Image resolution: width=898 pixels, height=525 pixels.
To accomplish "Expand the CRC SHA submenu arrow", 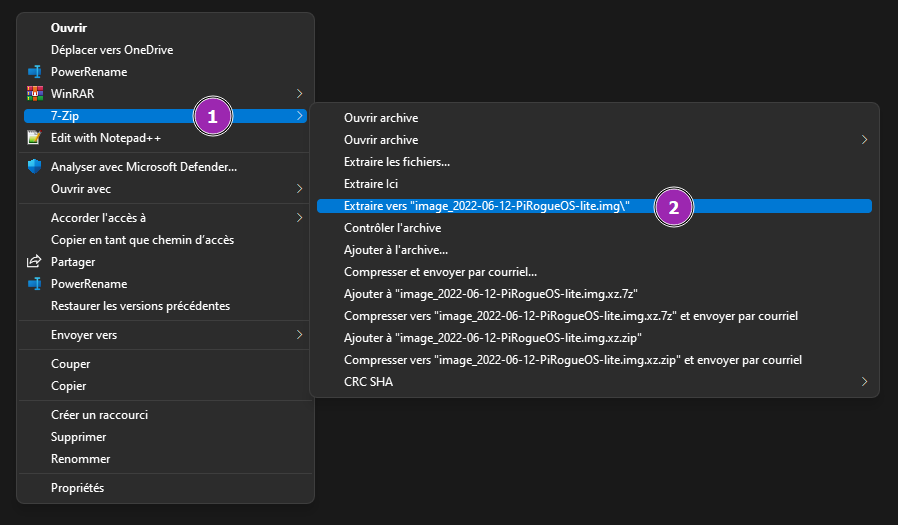I will (x=864, y=381).
